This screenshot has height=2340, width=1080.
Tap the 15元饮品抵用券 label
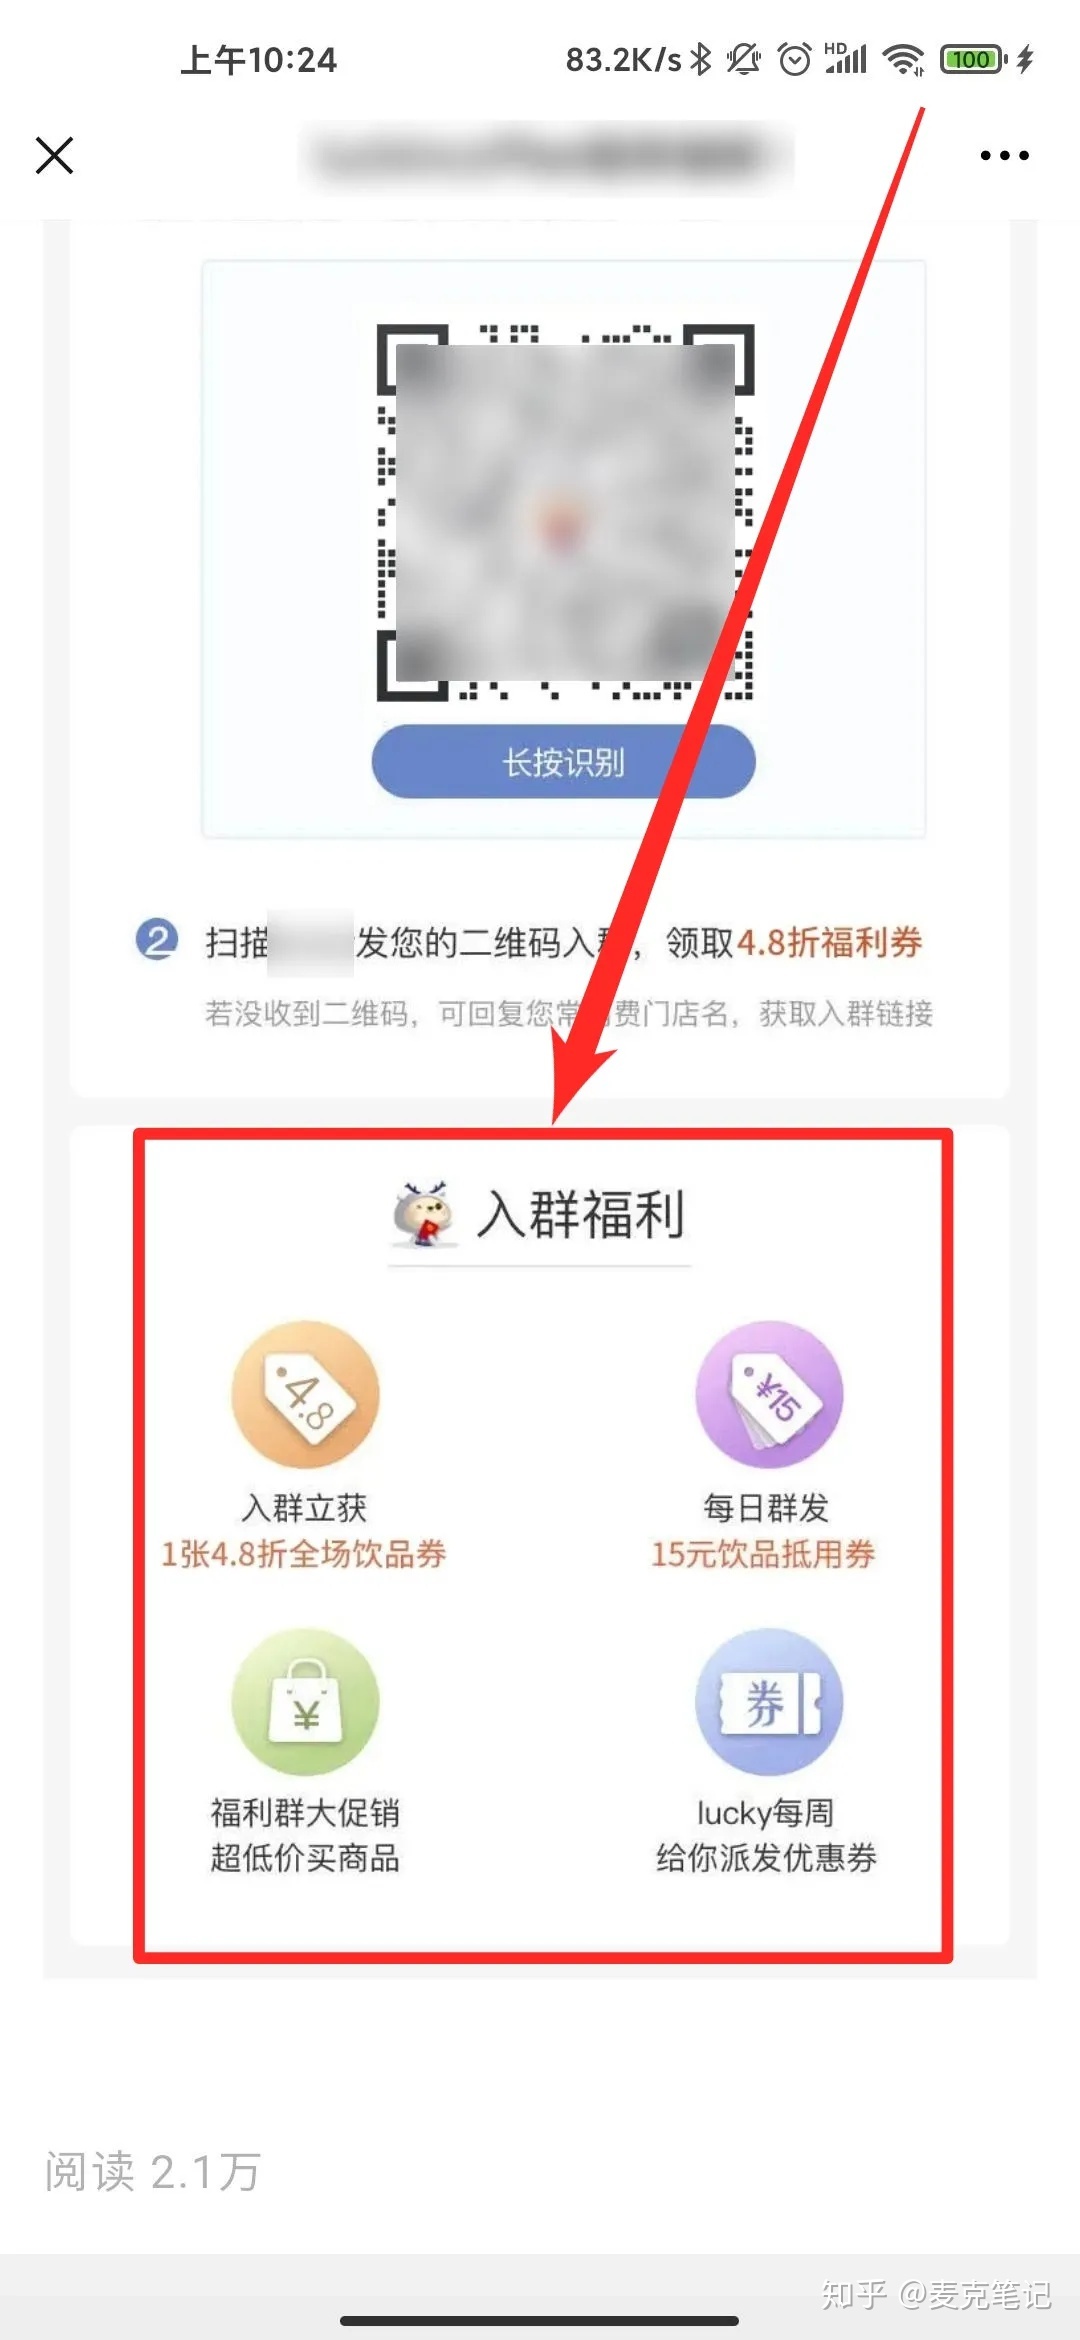point(763,1554)
